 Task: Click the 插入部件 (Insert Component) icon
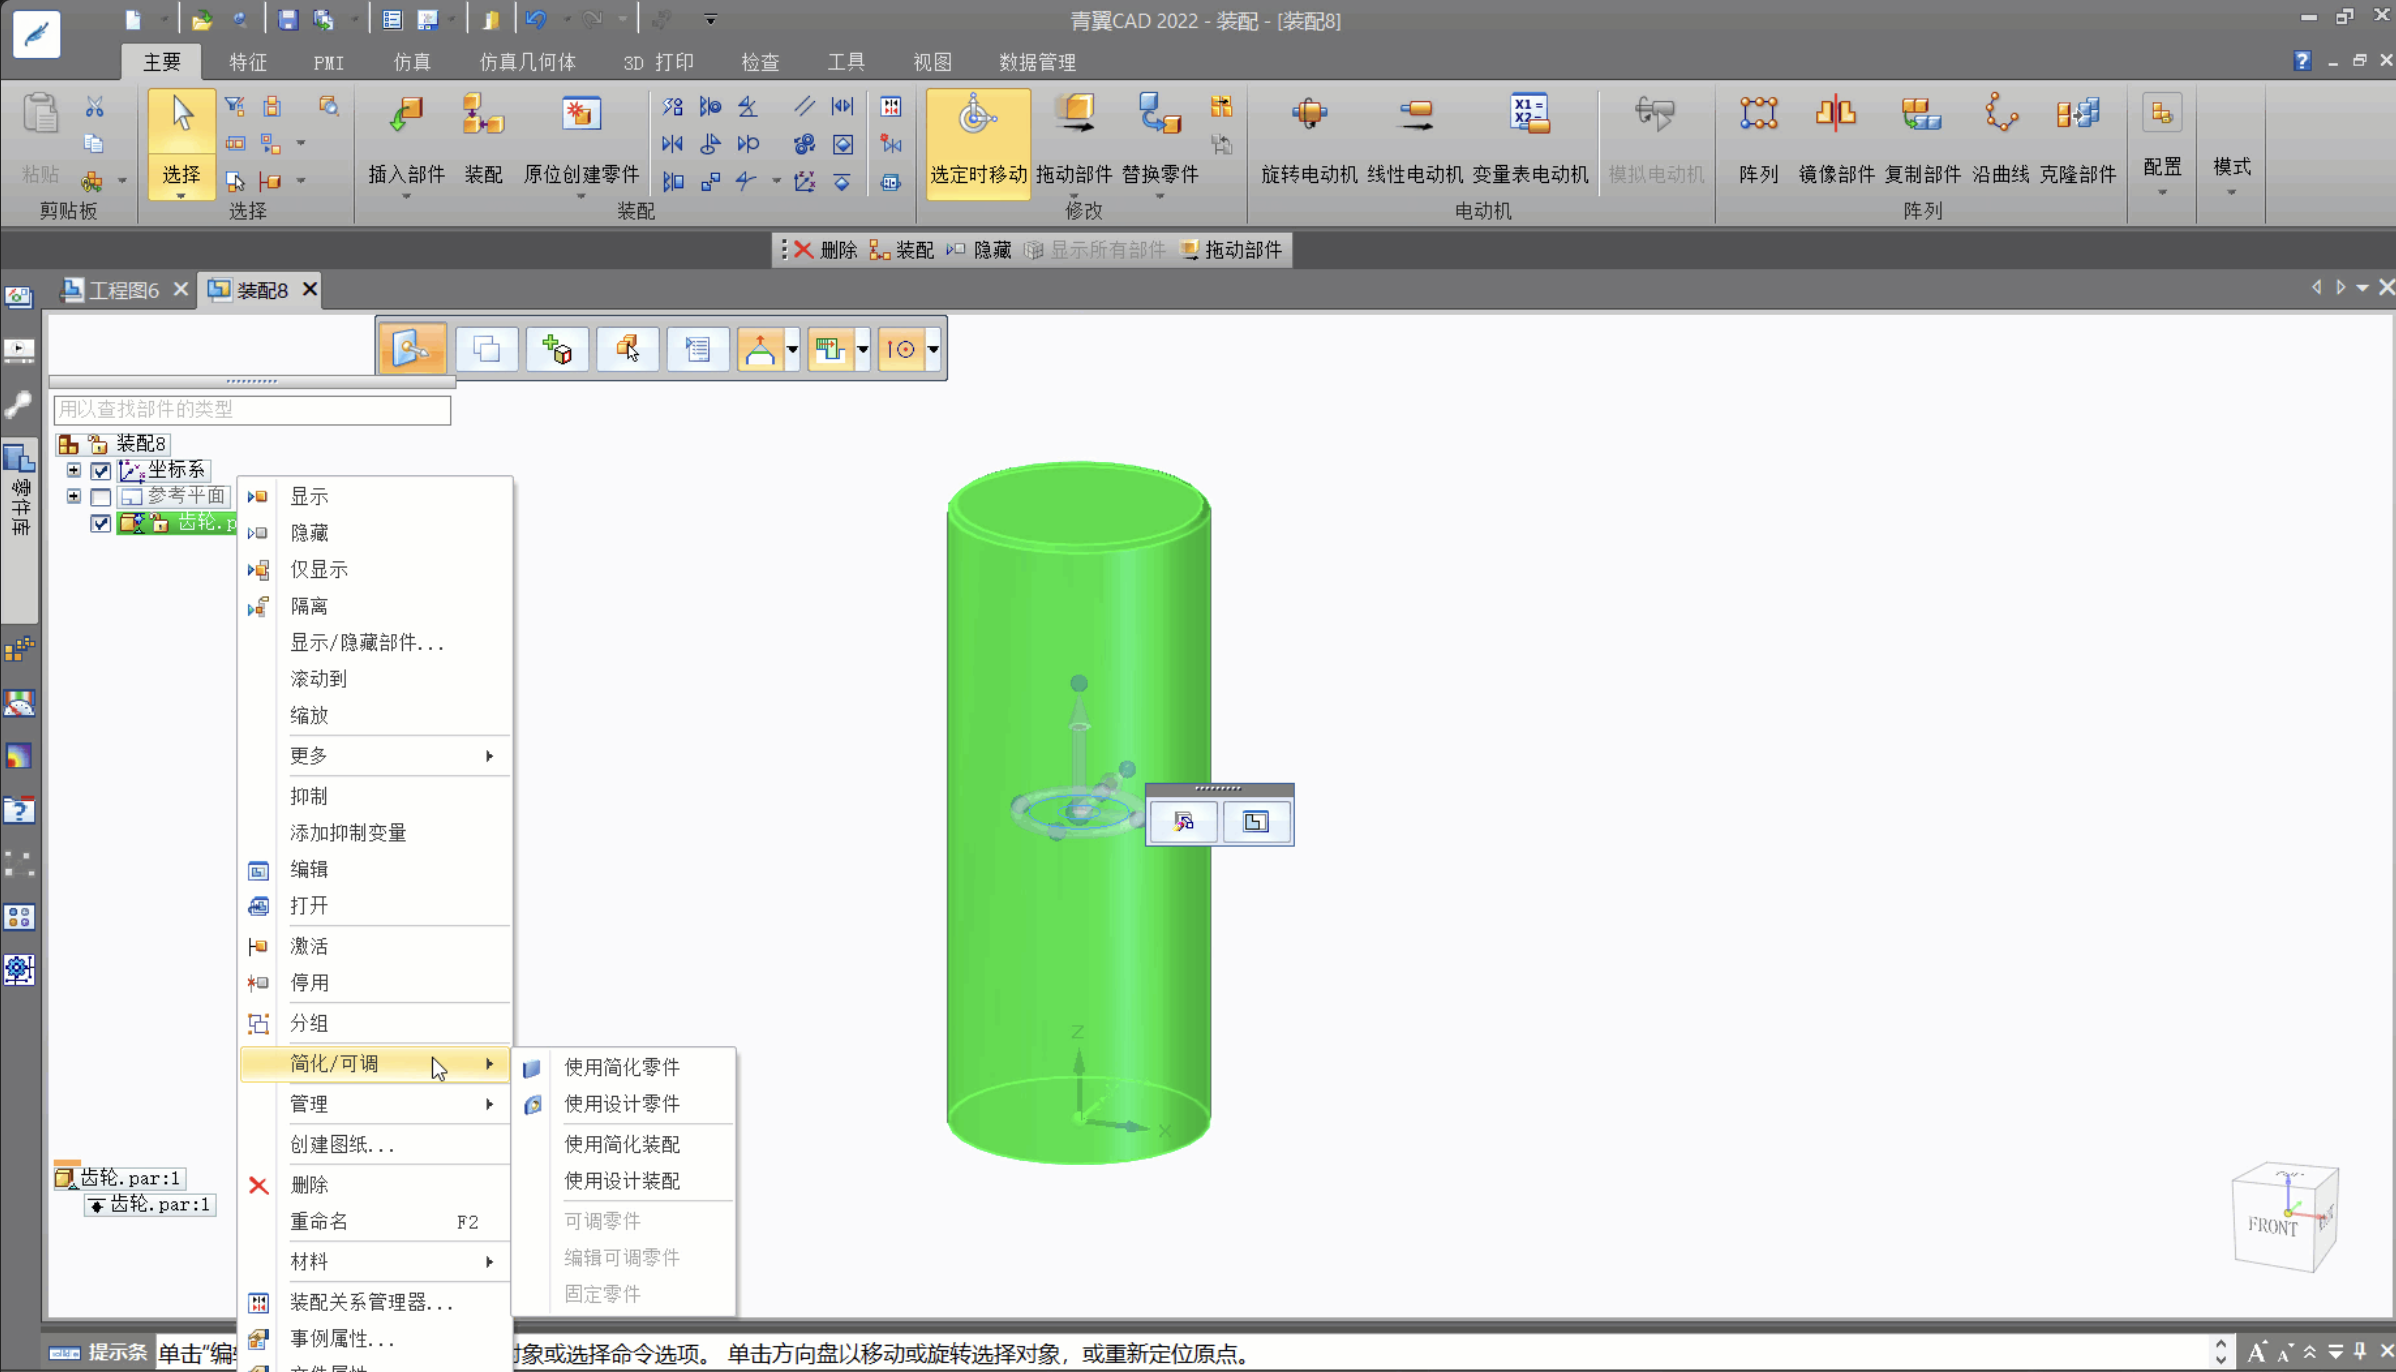tap(405, 114)
